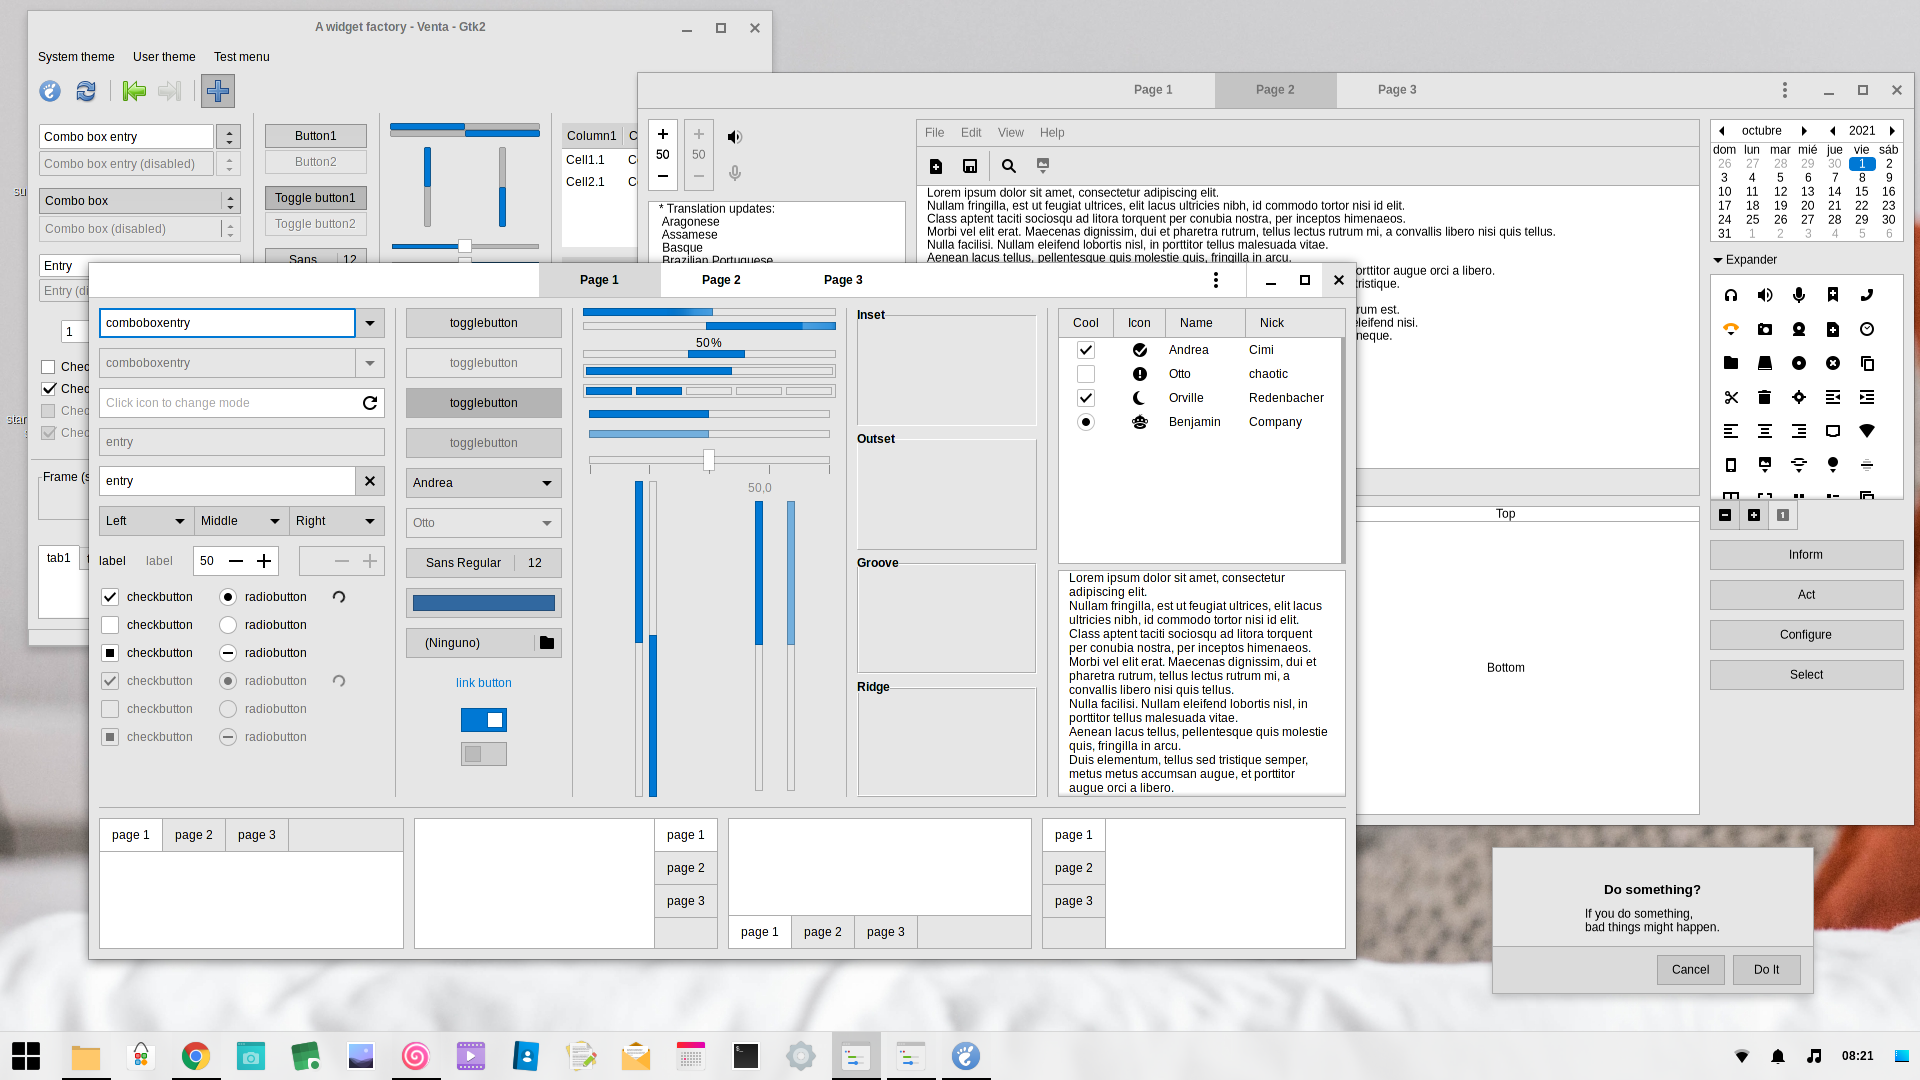
Task: Uncheck the first checked checkbutton
Action: click(110, 597)
